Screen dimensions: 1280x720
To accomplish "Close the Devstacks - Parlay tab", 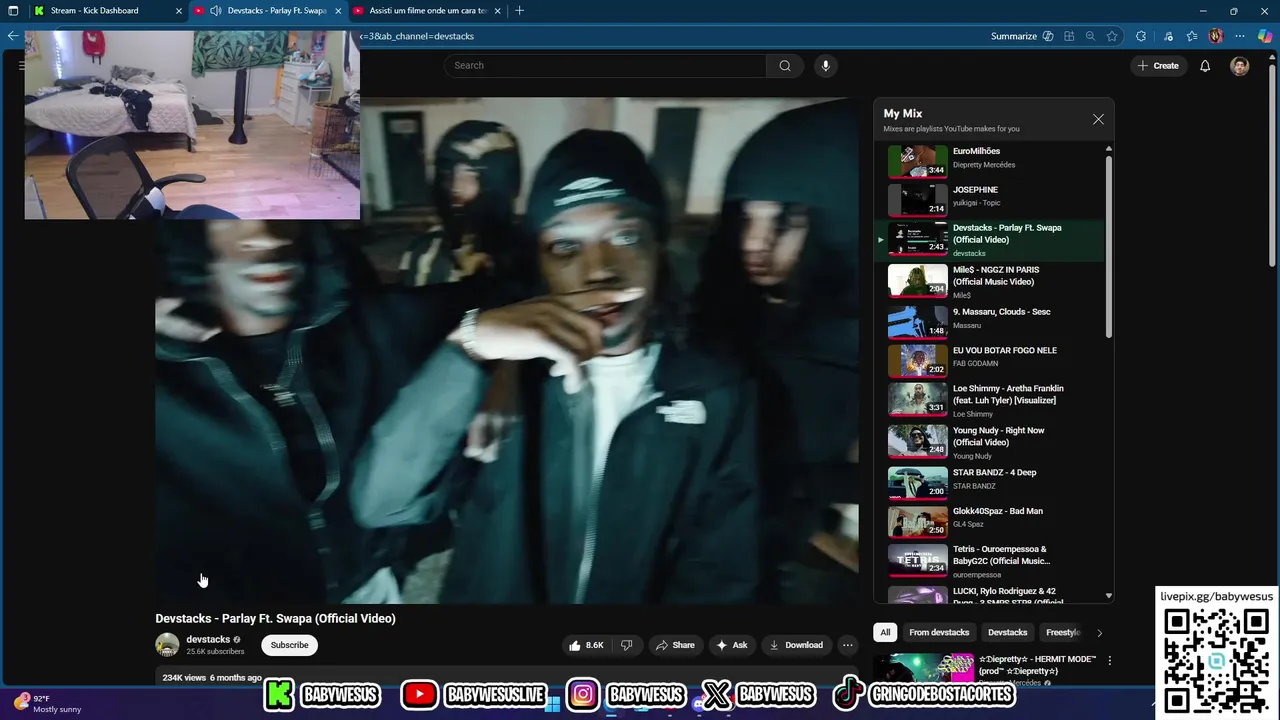I will tap(338, 11).
